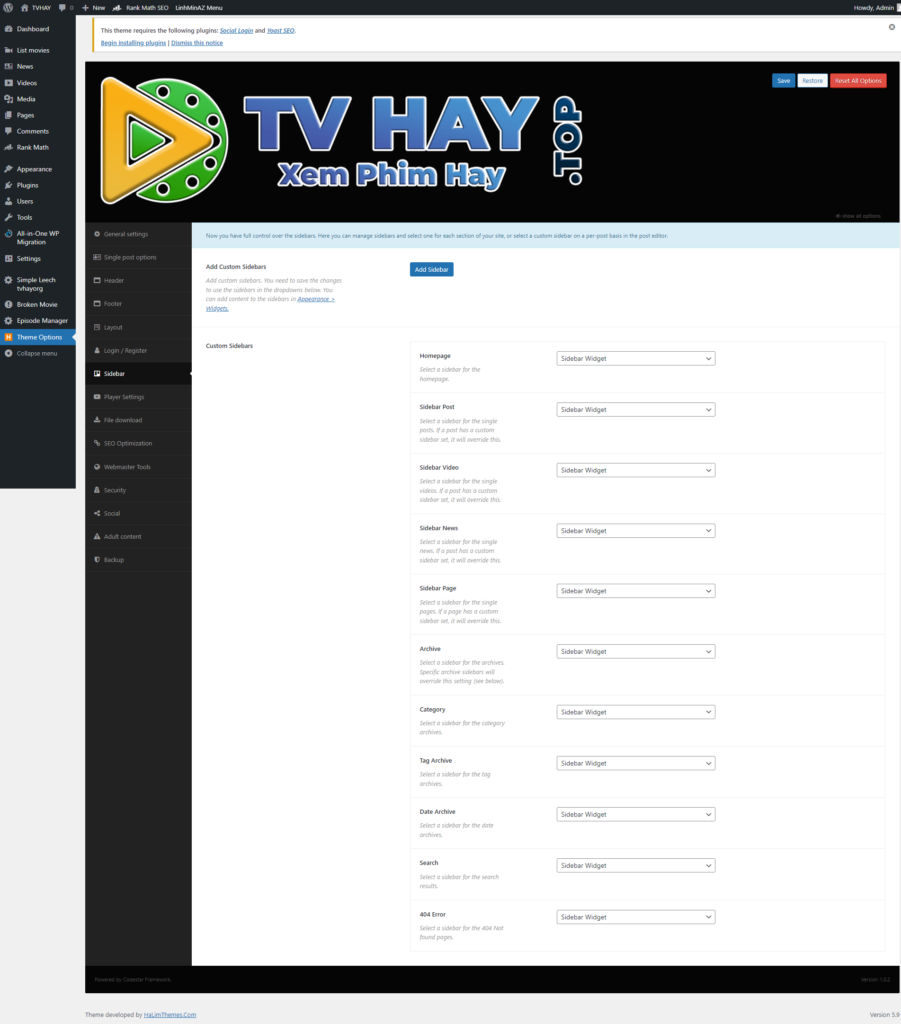The image size is (901, 1024).
Task: Open the News admin menu item
Action: 38,67
